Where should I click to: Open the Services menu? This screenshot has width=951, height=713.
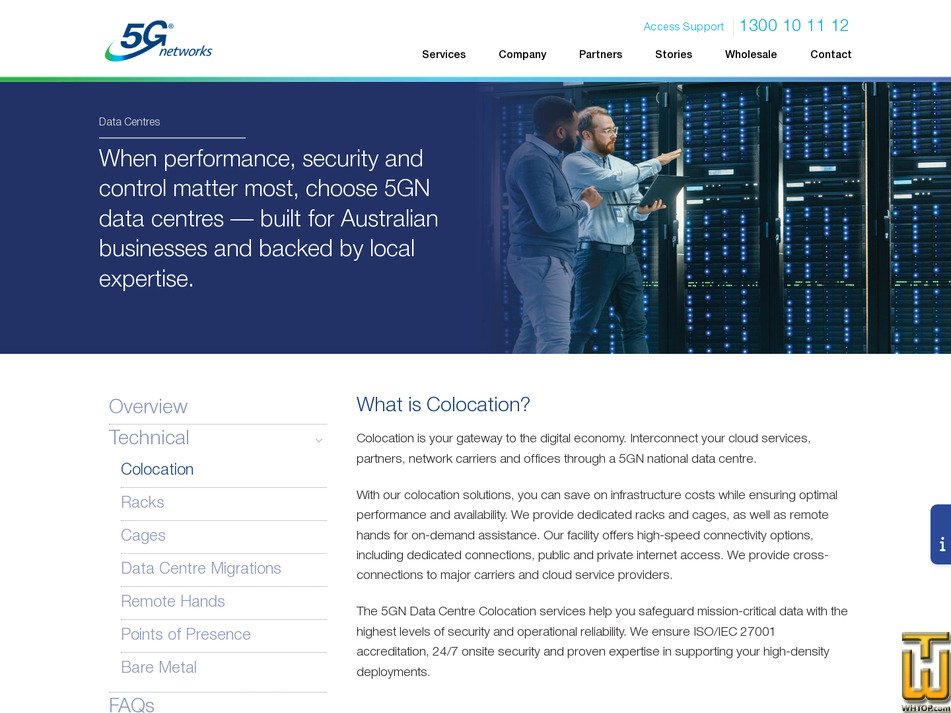(x=443, y=55)
